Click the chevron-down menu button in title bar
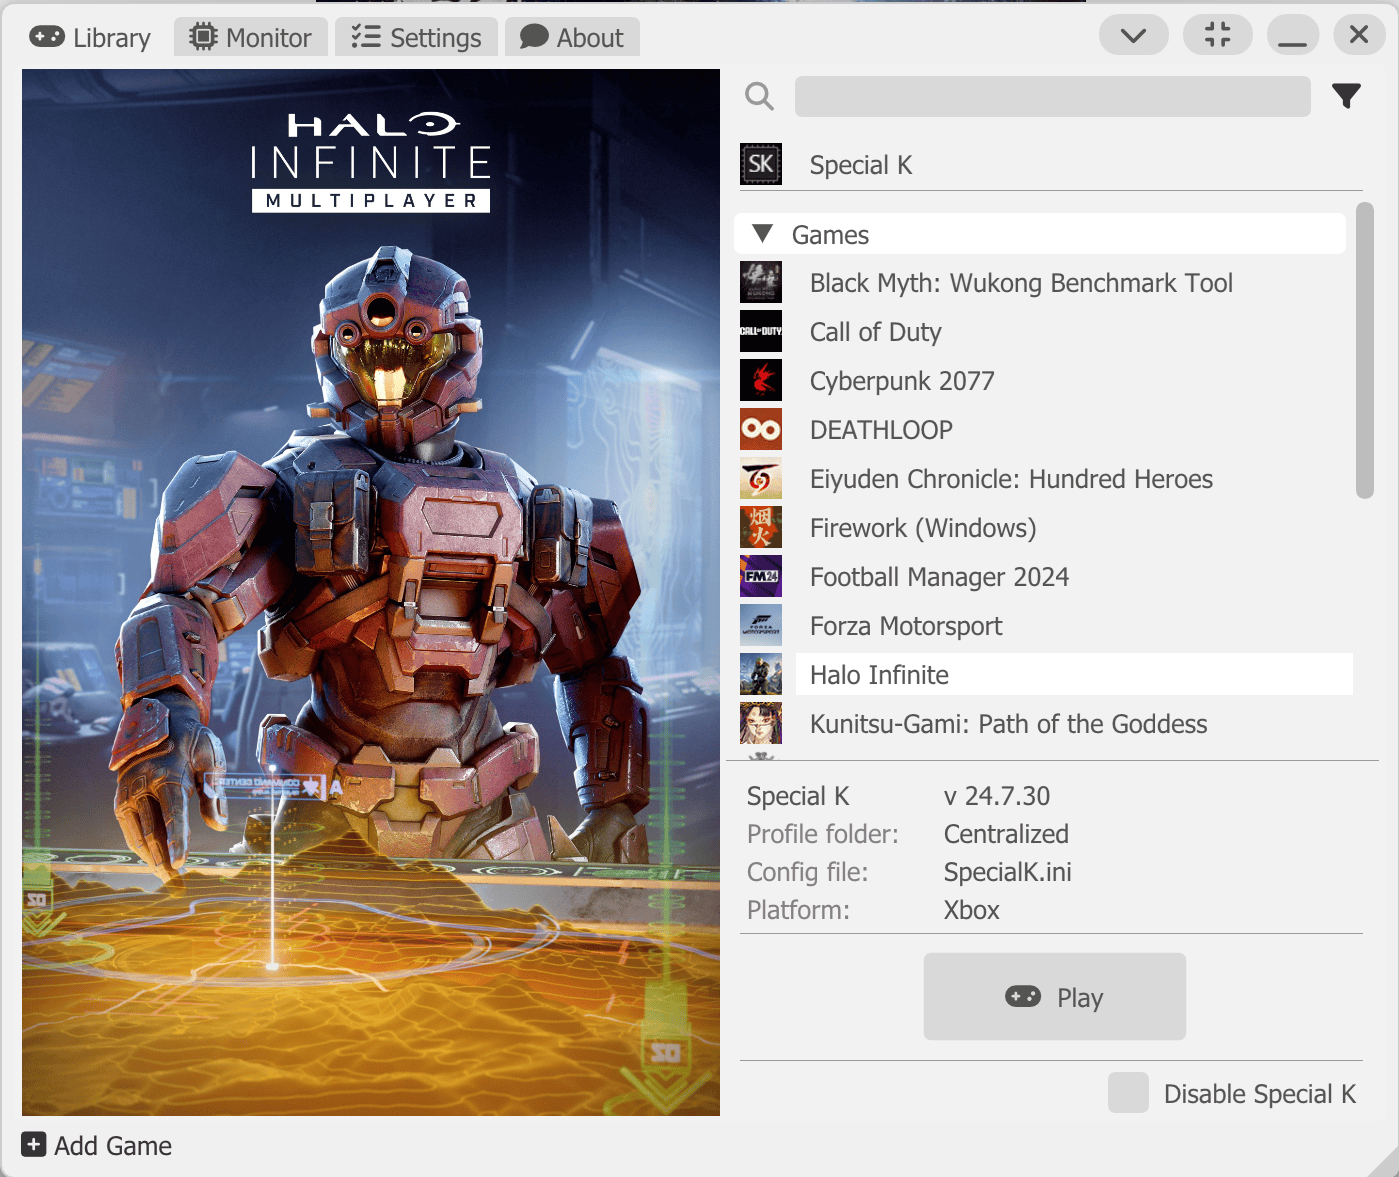The image size is (1399, 1177). (x=1134, y=35)
